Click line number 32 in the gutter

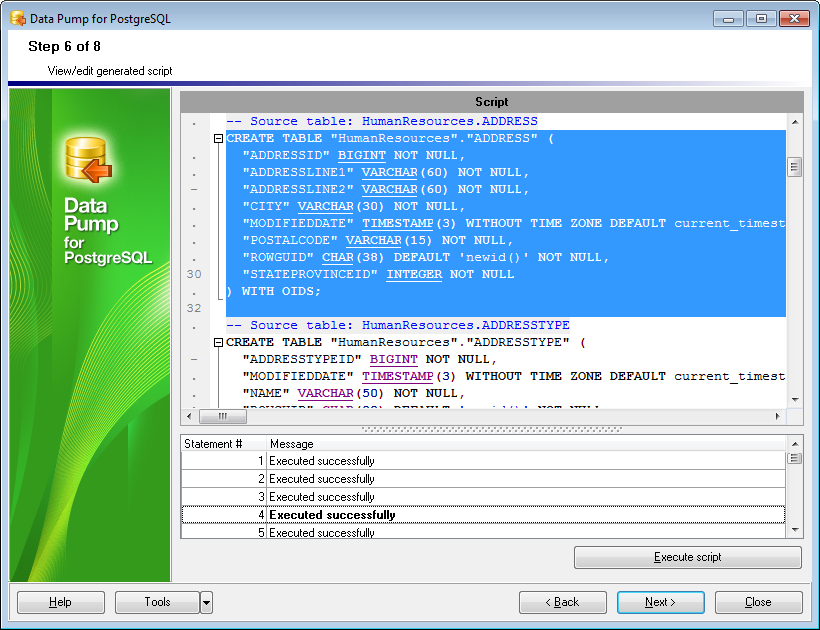point(194,308)
